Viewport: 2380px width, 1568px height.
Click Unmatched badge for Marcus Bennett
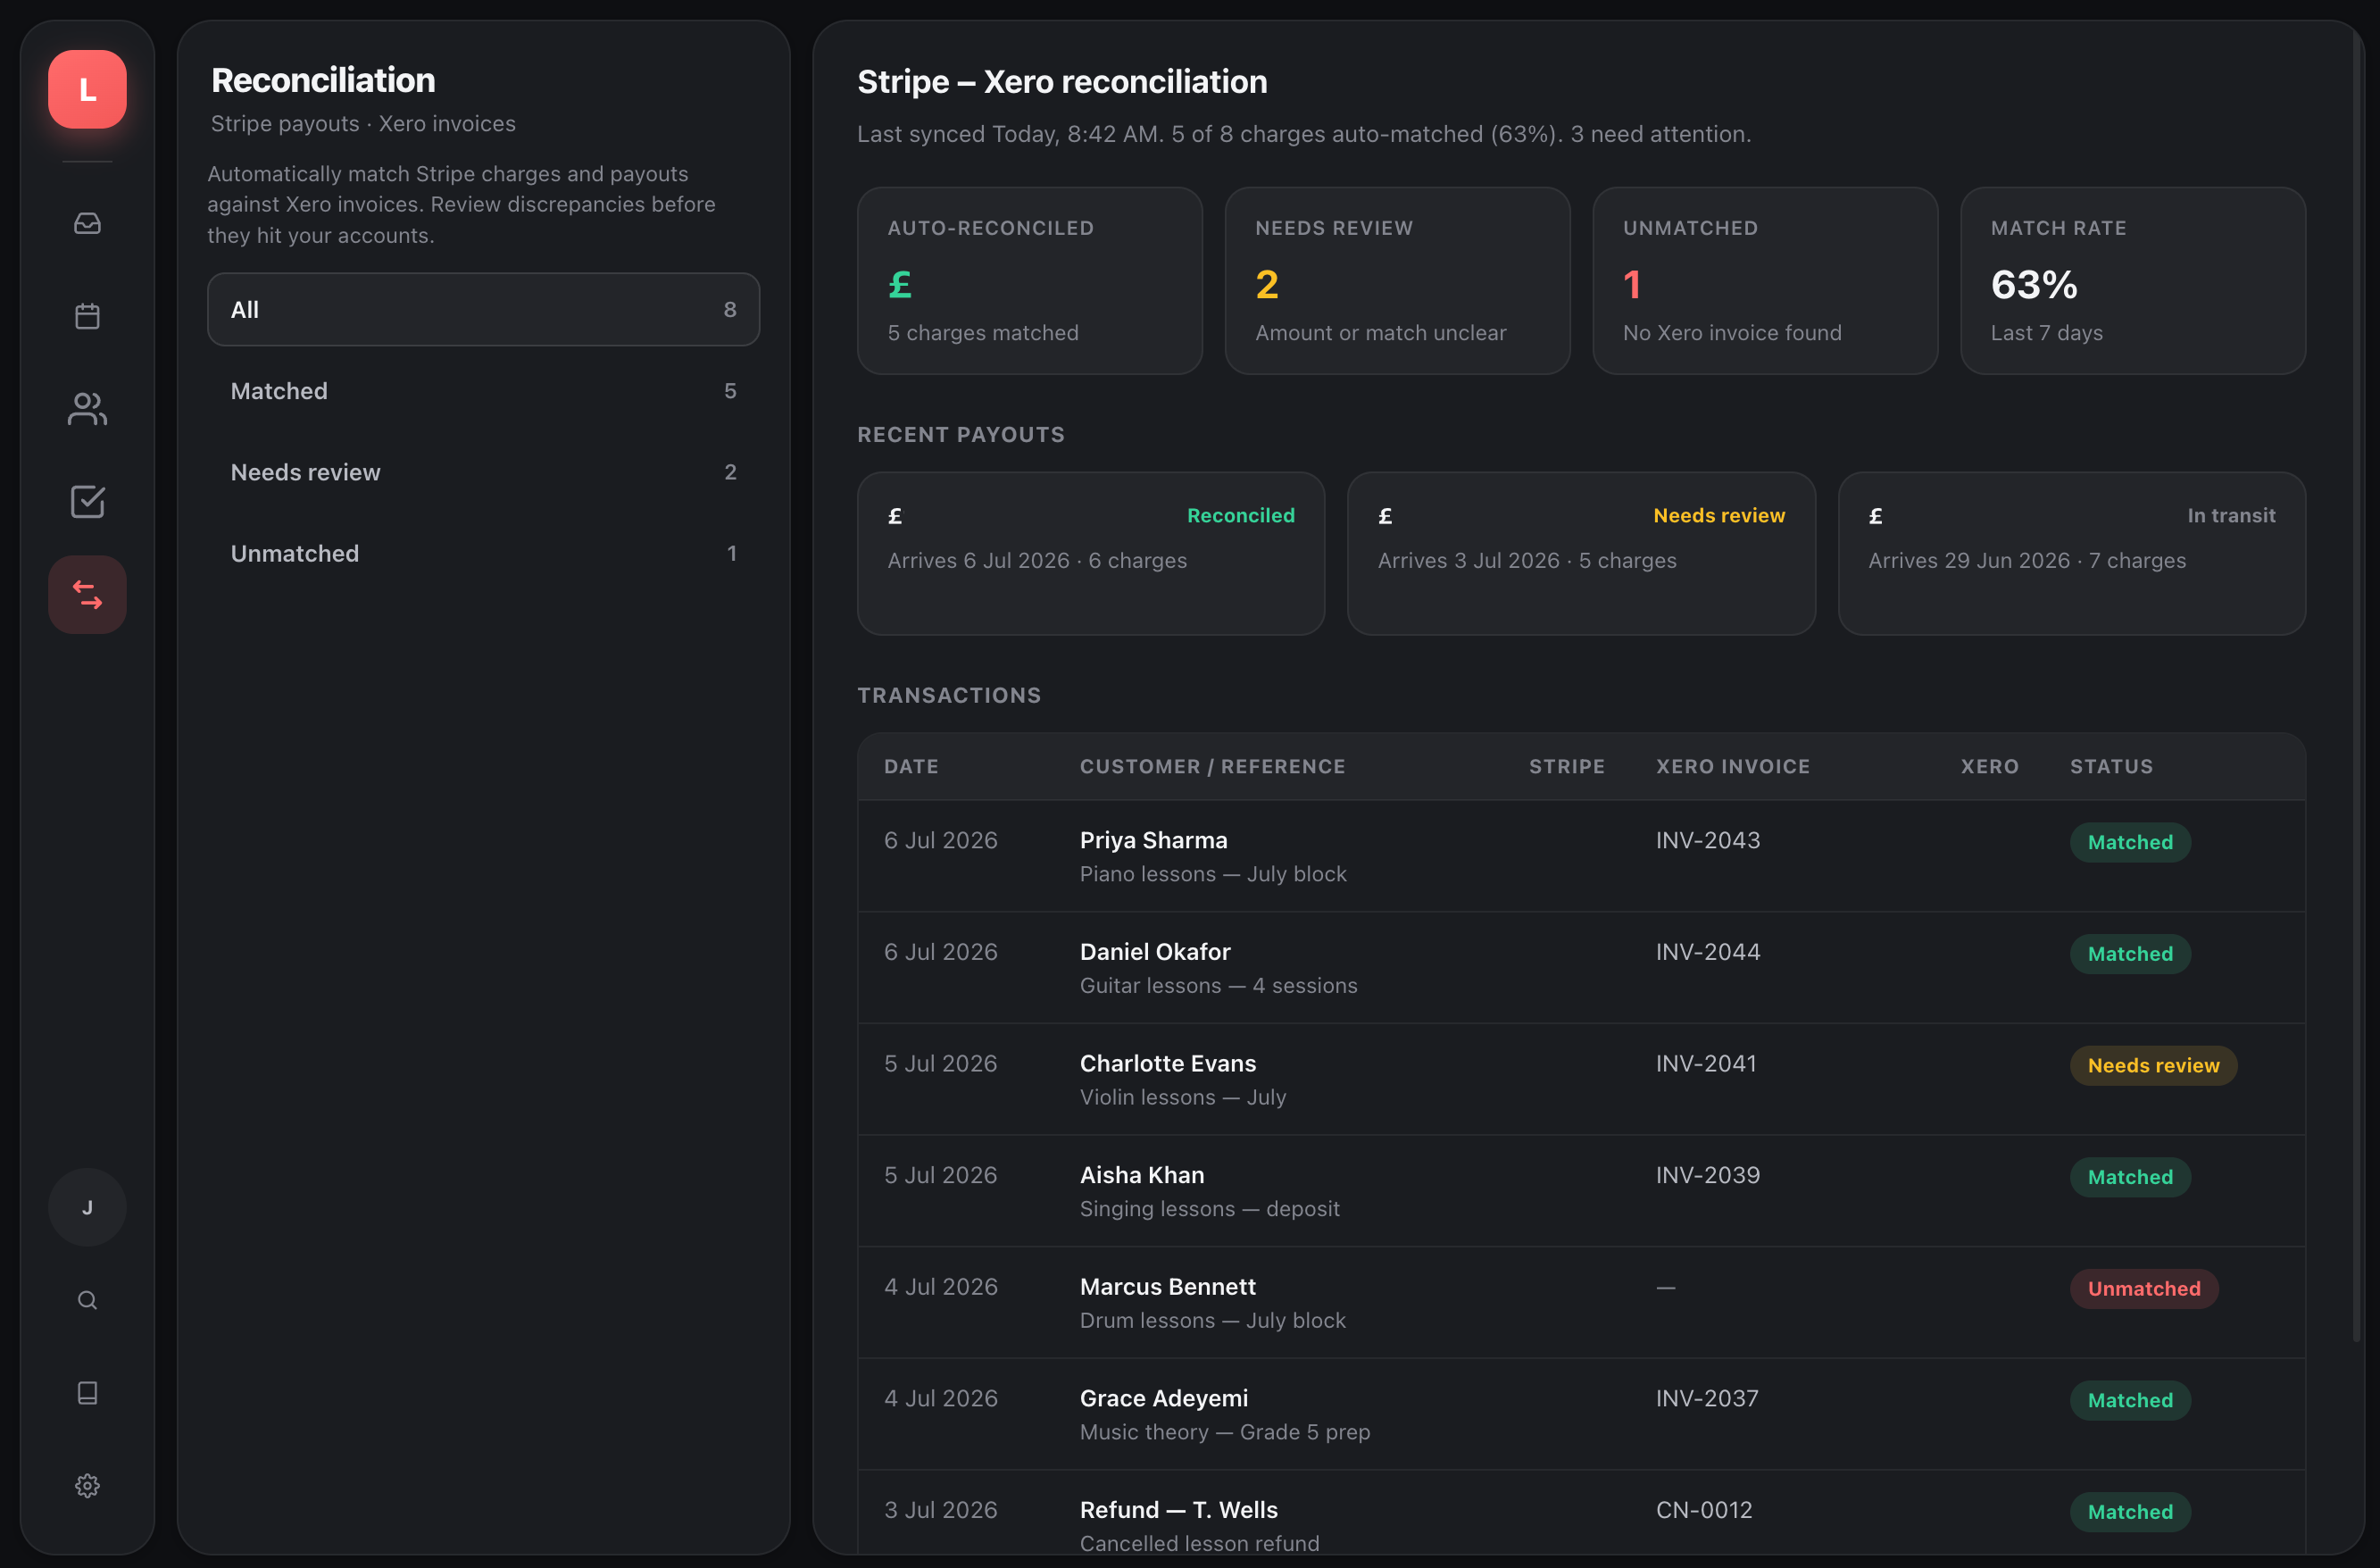tap(2143, 1288)
